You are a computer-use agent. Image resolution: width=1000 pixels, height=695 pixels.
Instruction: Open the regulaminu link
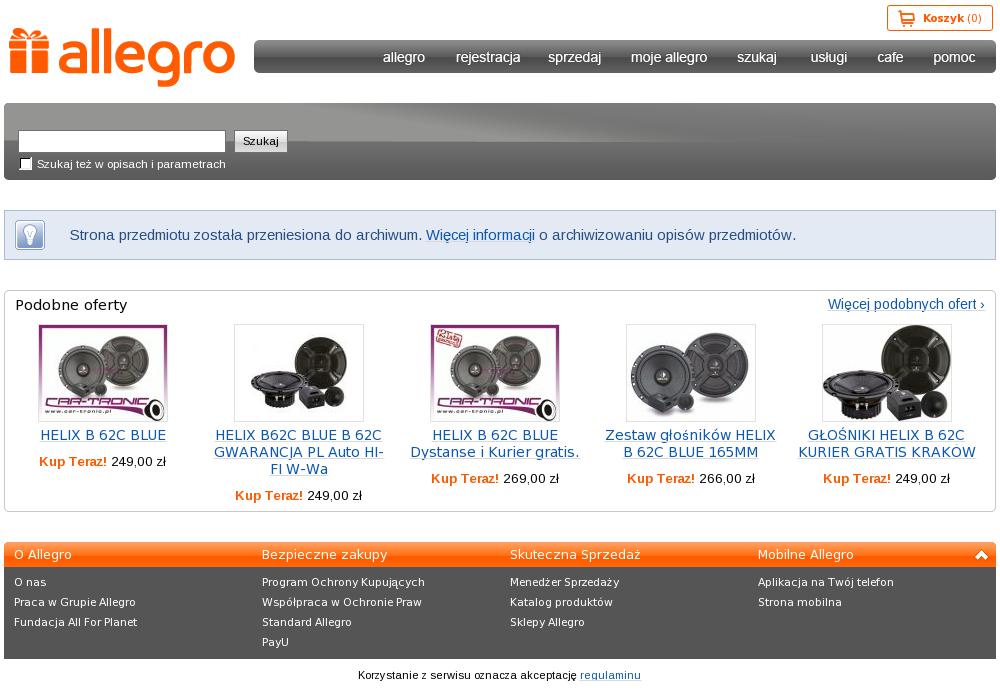tap(610, 675)
